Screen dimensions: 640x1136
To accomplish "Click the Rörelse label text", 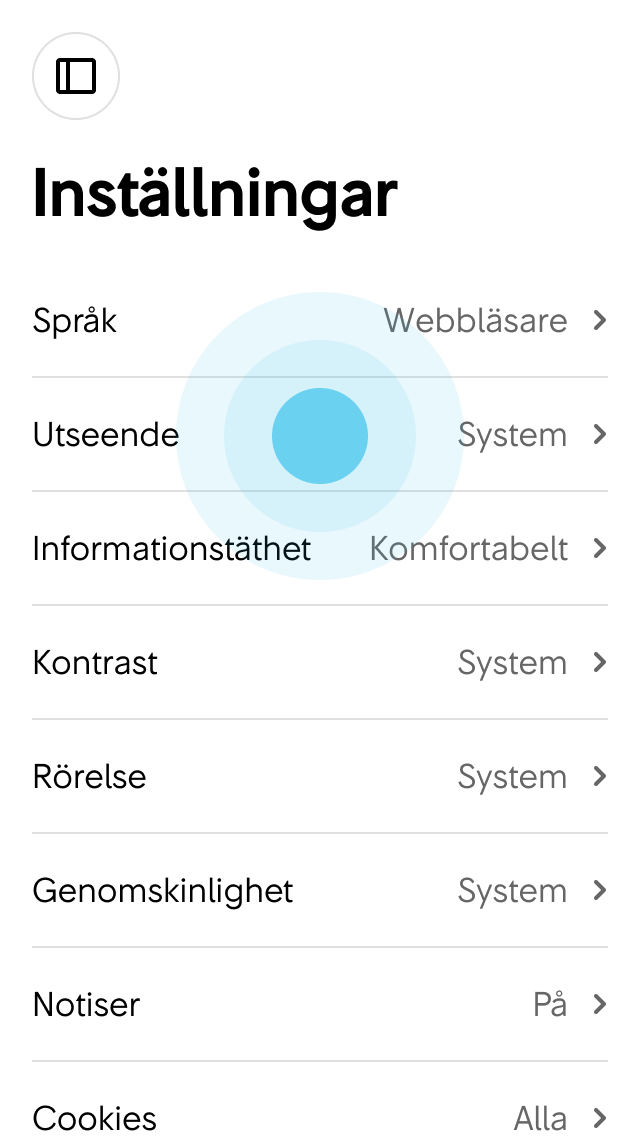I will click(x=89, y=777).
